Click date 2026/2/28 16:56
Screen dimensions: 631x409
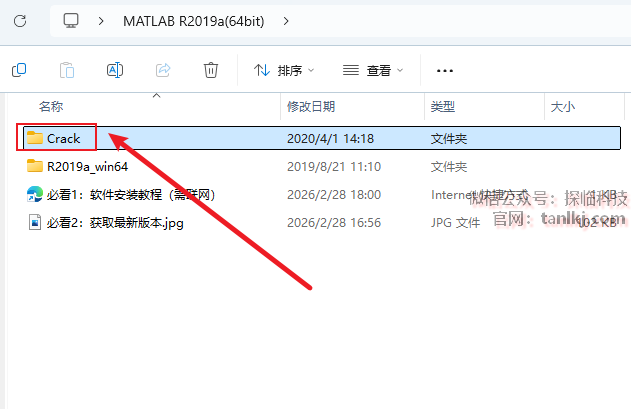click(334, 223)
